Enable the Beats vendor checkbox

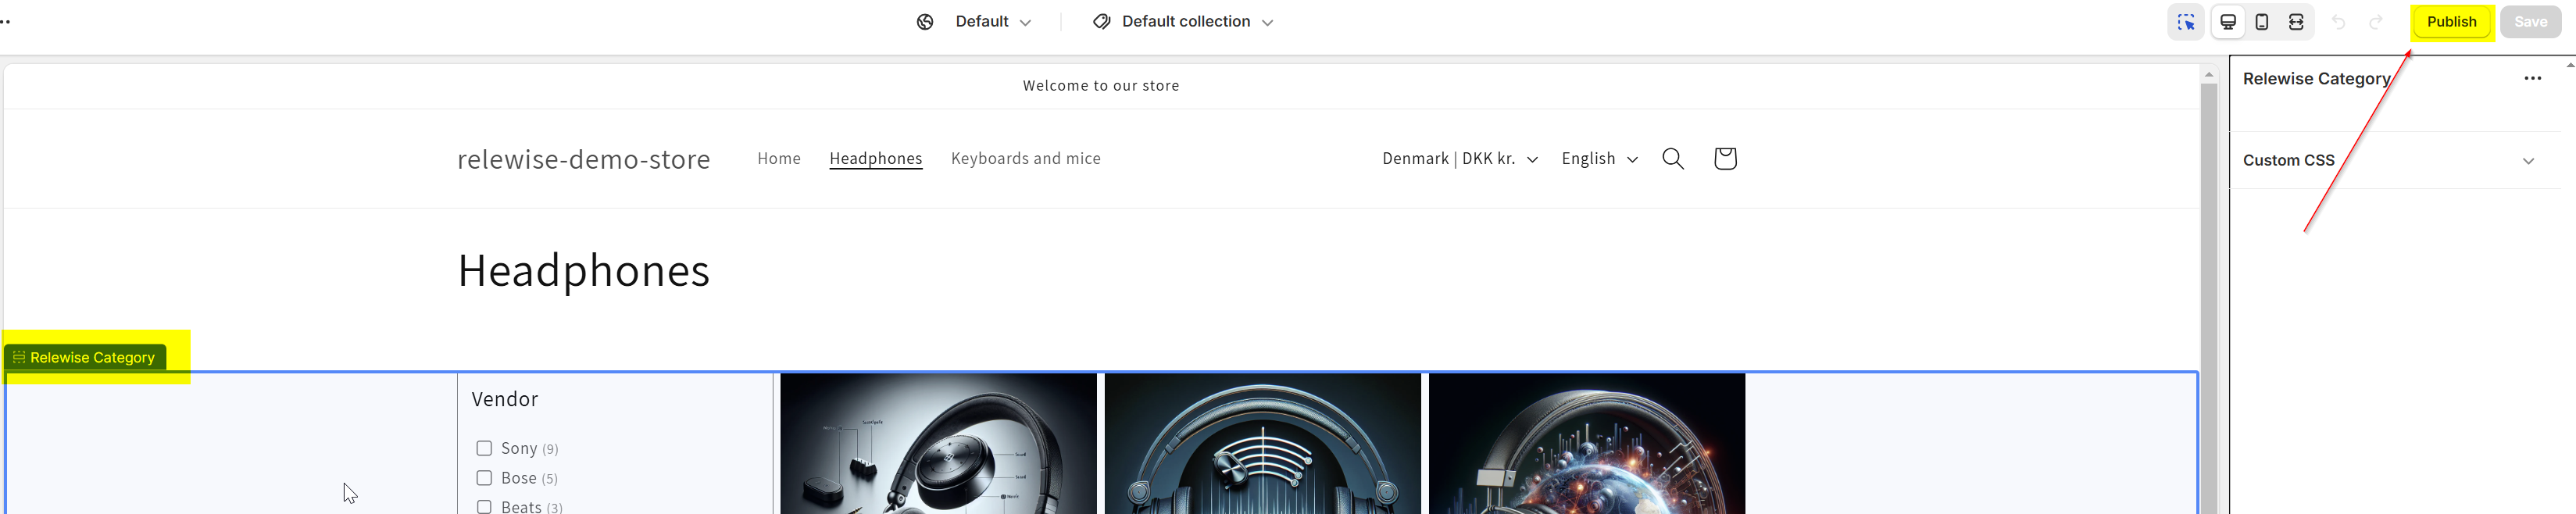[484, 507]
